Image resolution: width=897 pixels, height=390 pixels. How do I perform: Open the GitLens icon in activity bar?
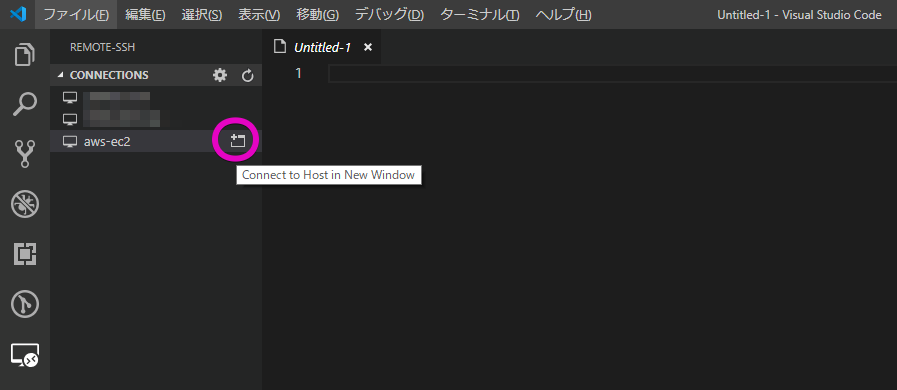coord(25,304)
